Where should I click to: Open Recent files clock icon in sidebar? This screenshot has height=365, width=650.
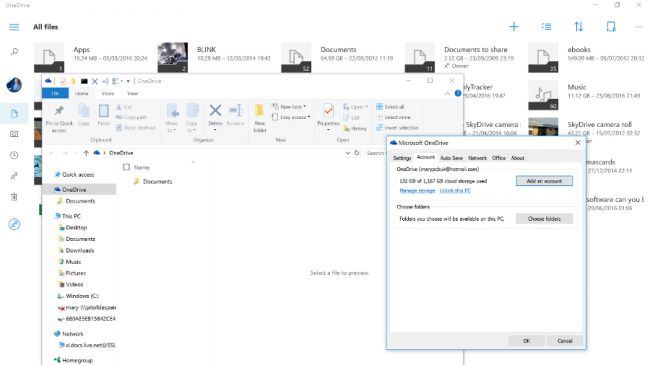[x=14, y=155]
